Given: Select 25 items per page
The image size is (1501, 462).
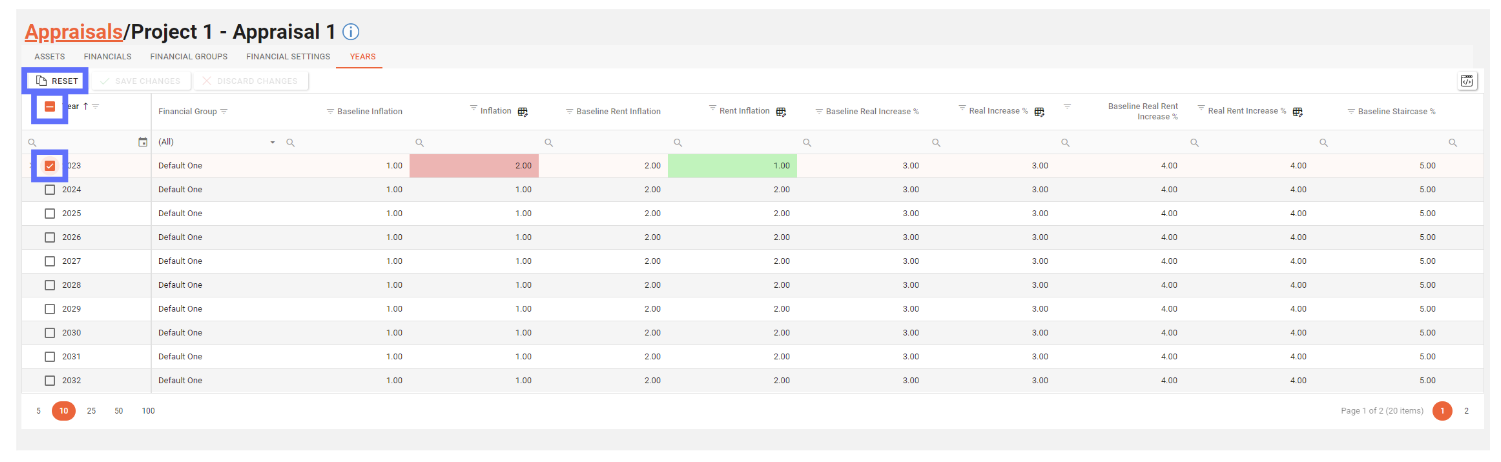Looking at the screenshot, I should point(91,411).
